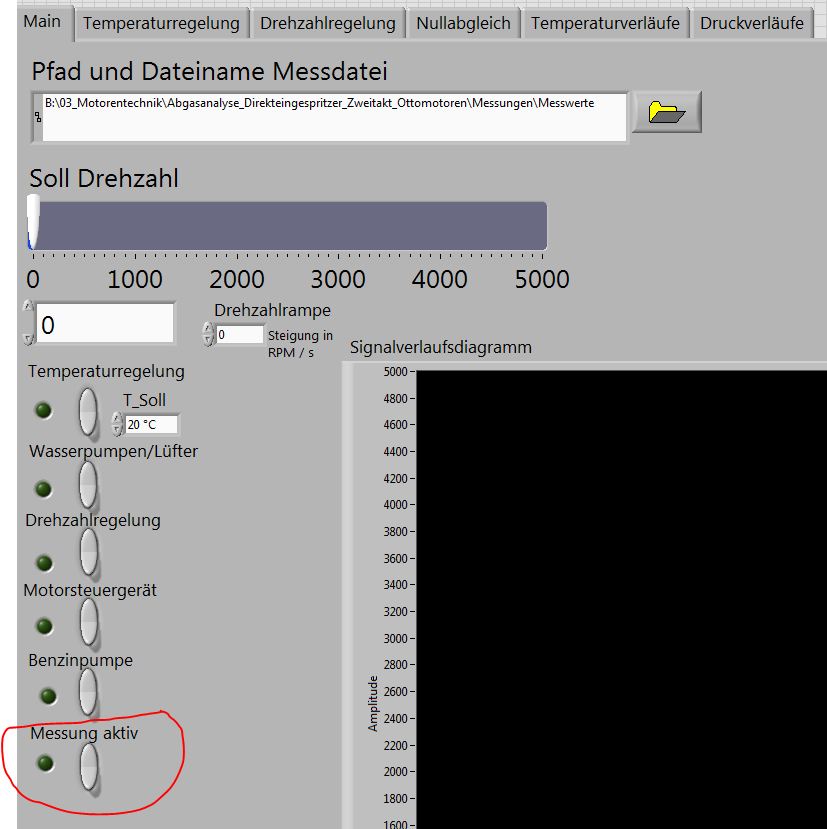Increment the Drehzahlrampe value
827x829 pixels.
click(x=208, y=328)
